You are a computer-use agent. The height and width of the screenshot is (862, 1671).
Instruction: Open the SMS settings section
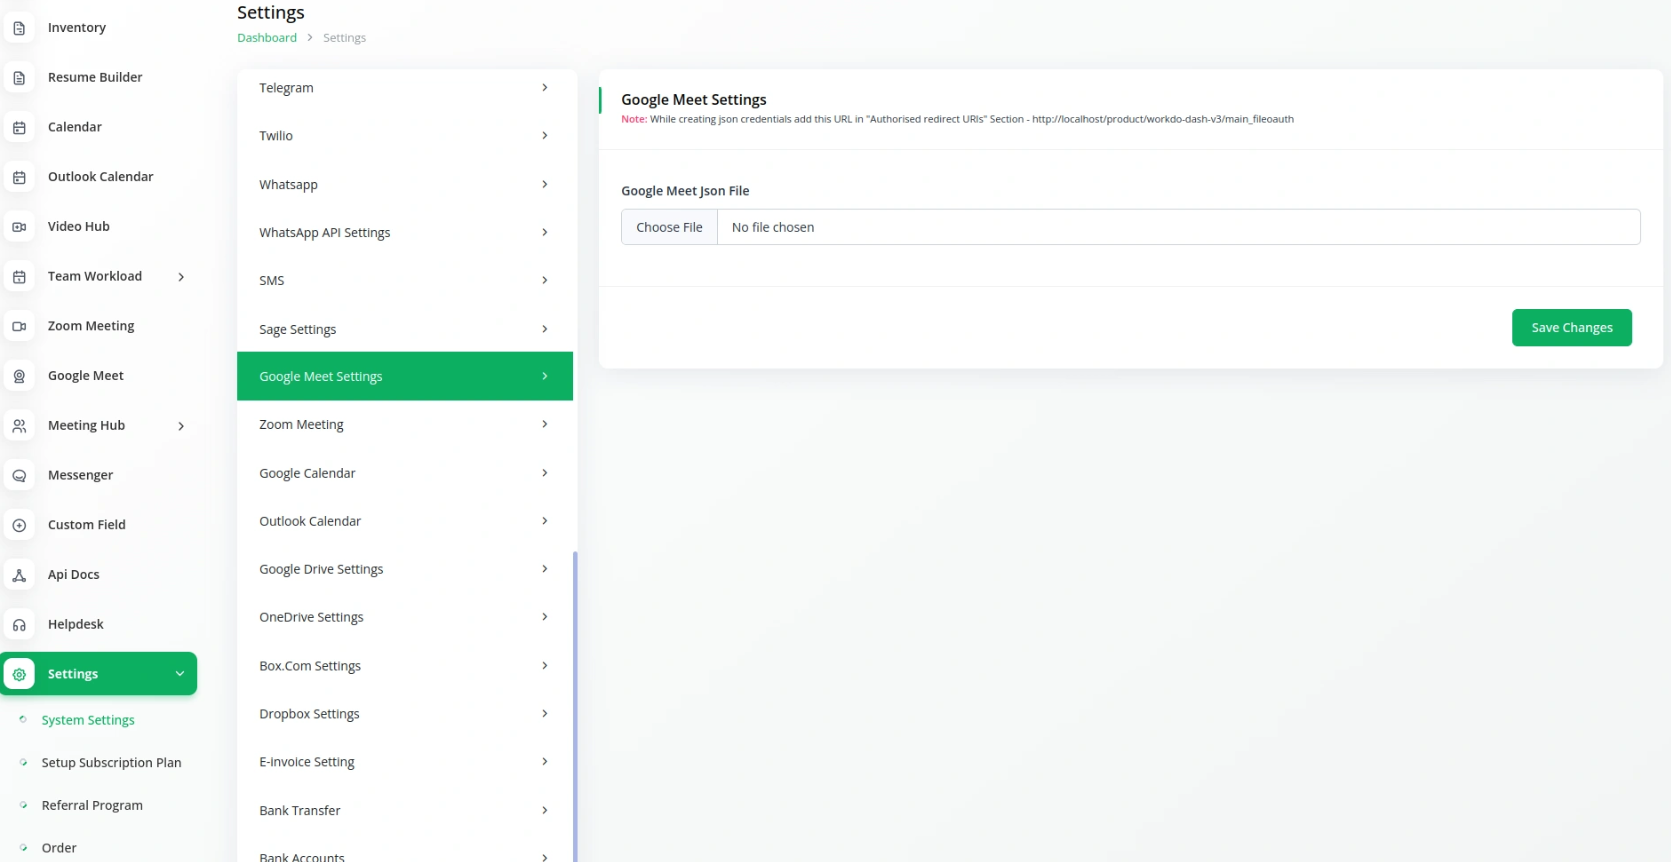point(405,280)
